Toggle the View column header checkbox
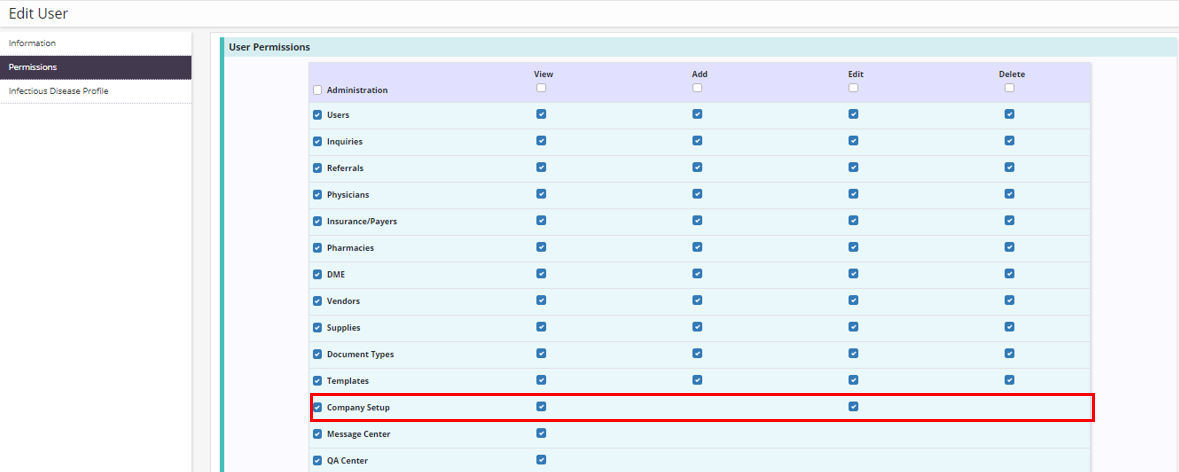The image size is (1179, 472). pos(541,88)
